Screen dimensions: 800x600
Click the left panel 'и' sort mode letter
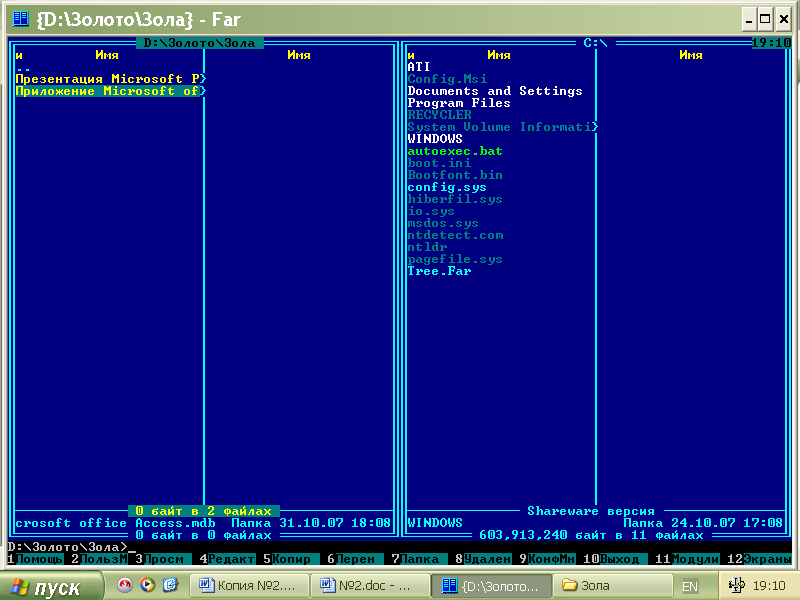pos(19,55)
